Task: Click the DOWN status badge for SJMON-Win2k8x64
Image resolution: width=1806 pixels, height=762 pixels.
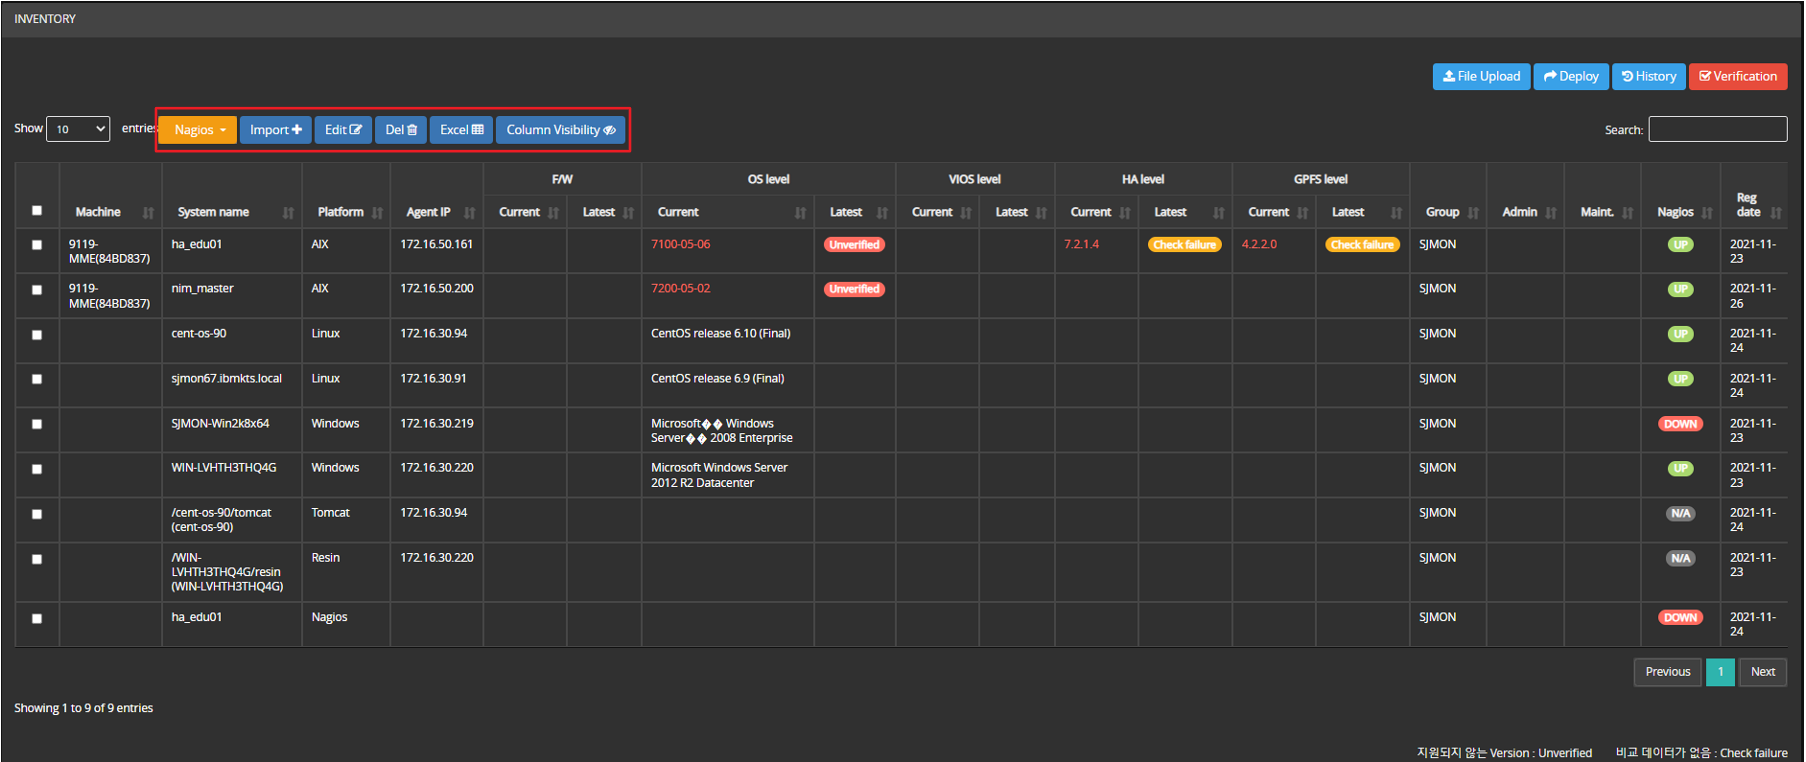Action: (1680, 424)
